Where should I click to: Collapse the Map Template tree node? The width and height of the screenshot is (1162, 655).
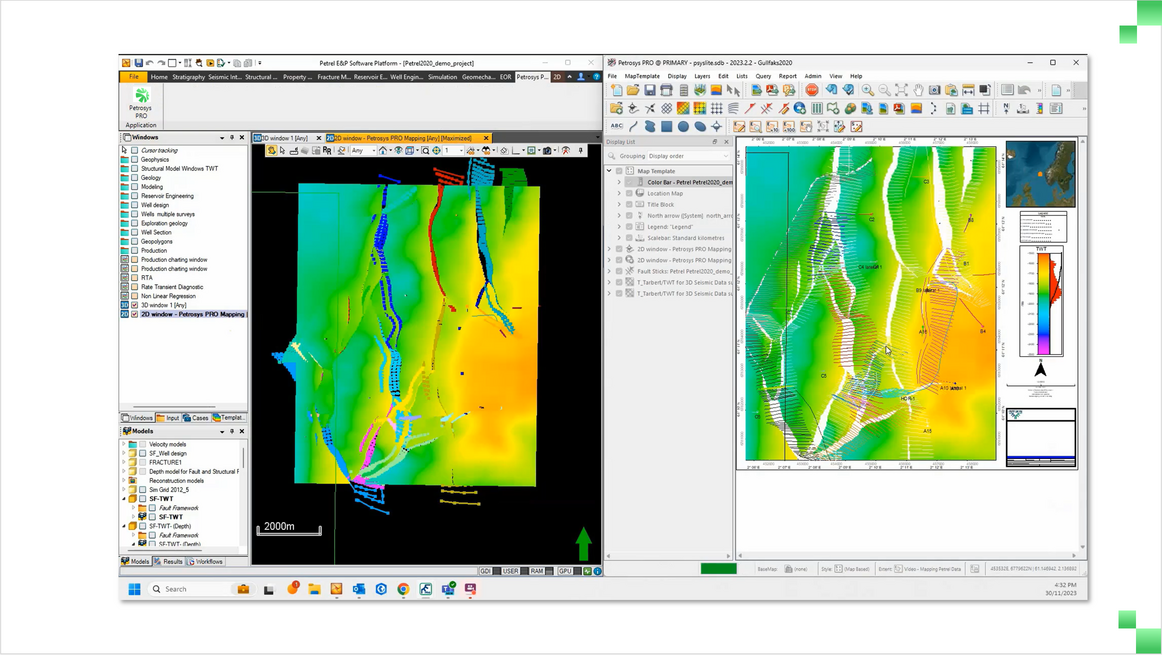pos(609,171)
